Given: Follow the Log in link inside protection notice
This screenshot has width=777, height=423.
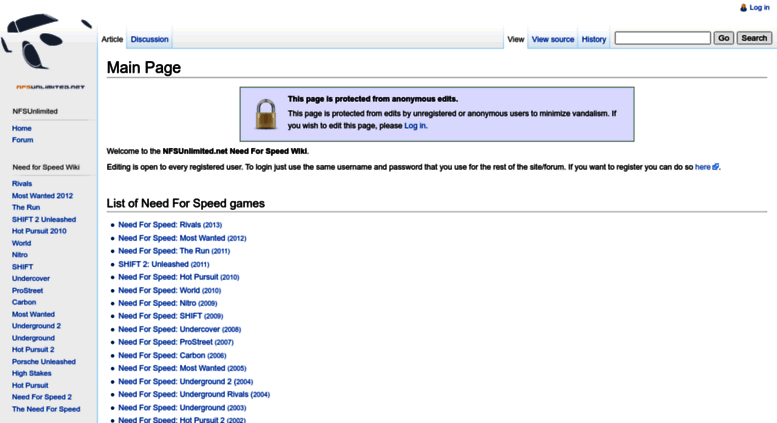Looking at the screenshot, I should (x=415, y=126).
